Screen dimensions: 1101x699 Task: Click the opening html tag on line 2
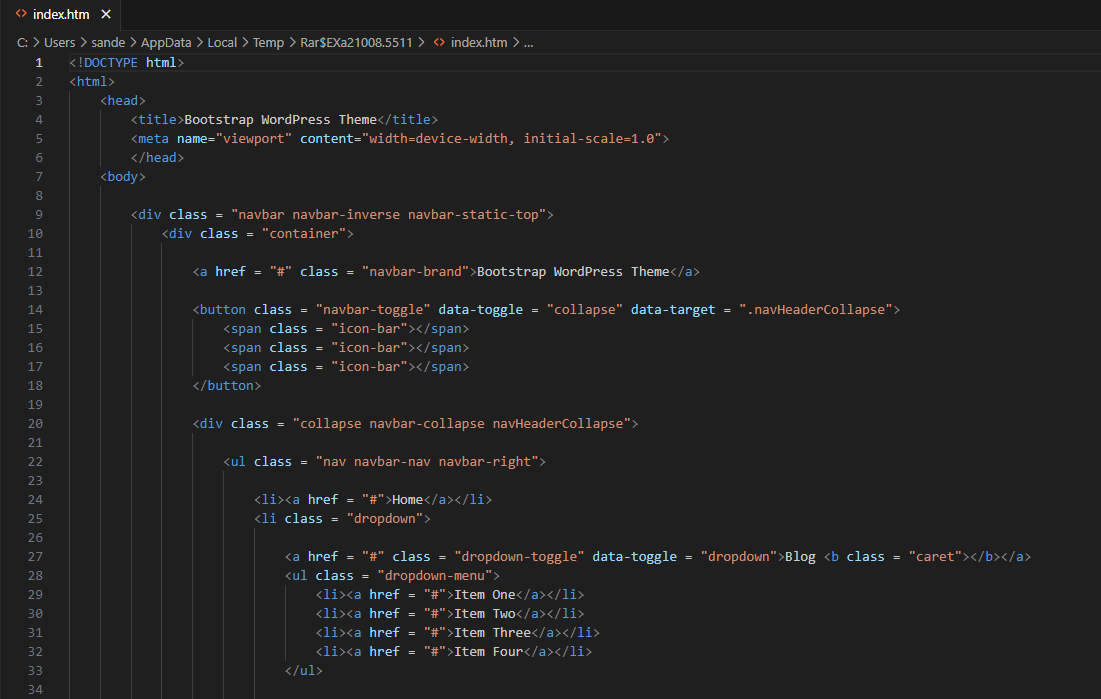pos(92,81)
